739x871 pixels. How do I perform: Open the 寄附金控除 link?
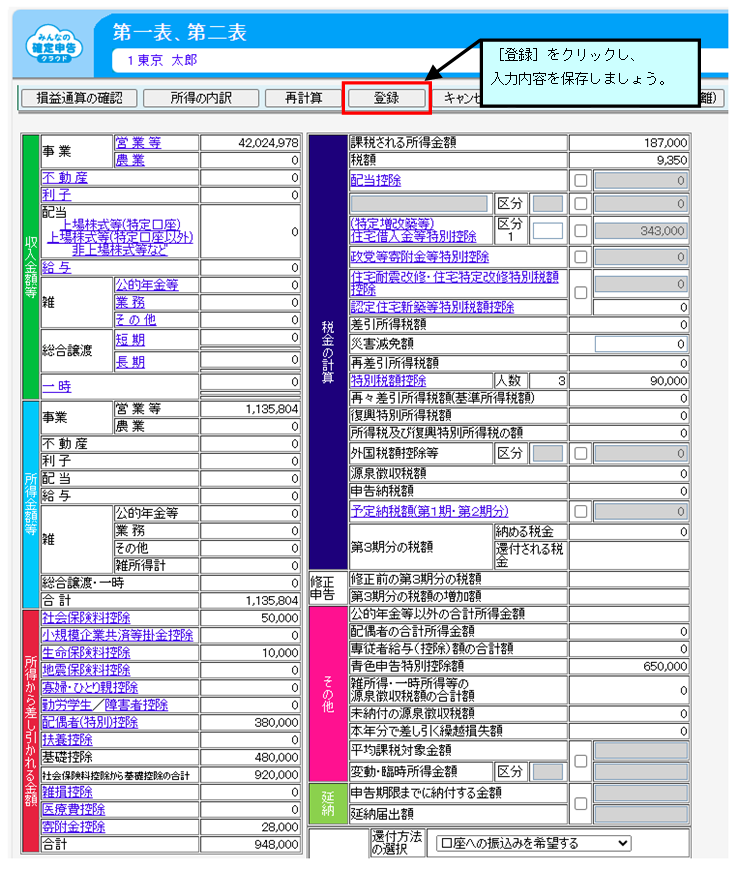click(x=73, y=827)
